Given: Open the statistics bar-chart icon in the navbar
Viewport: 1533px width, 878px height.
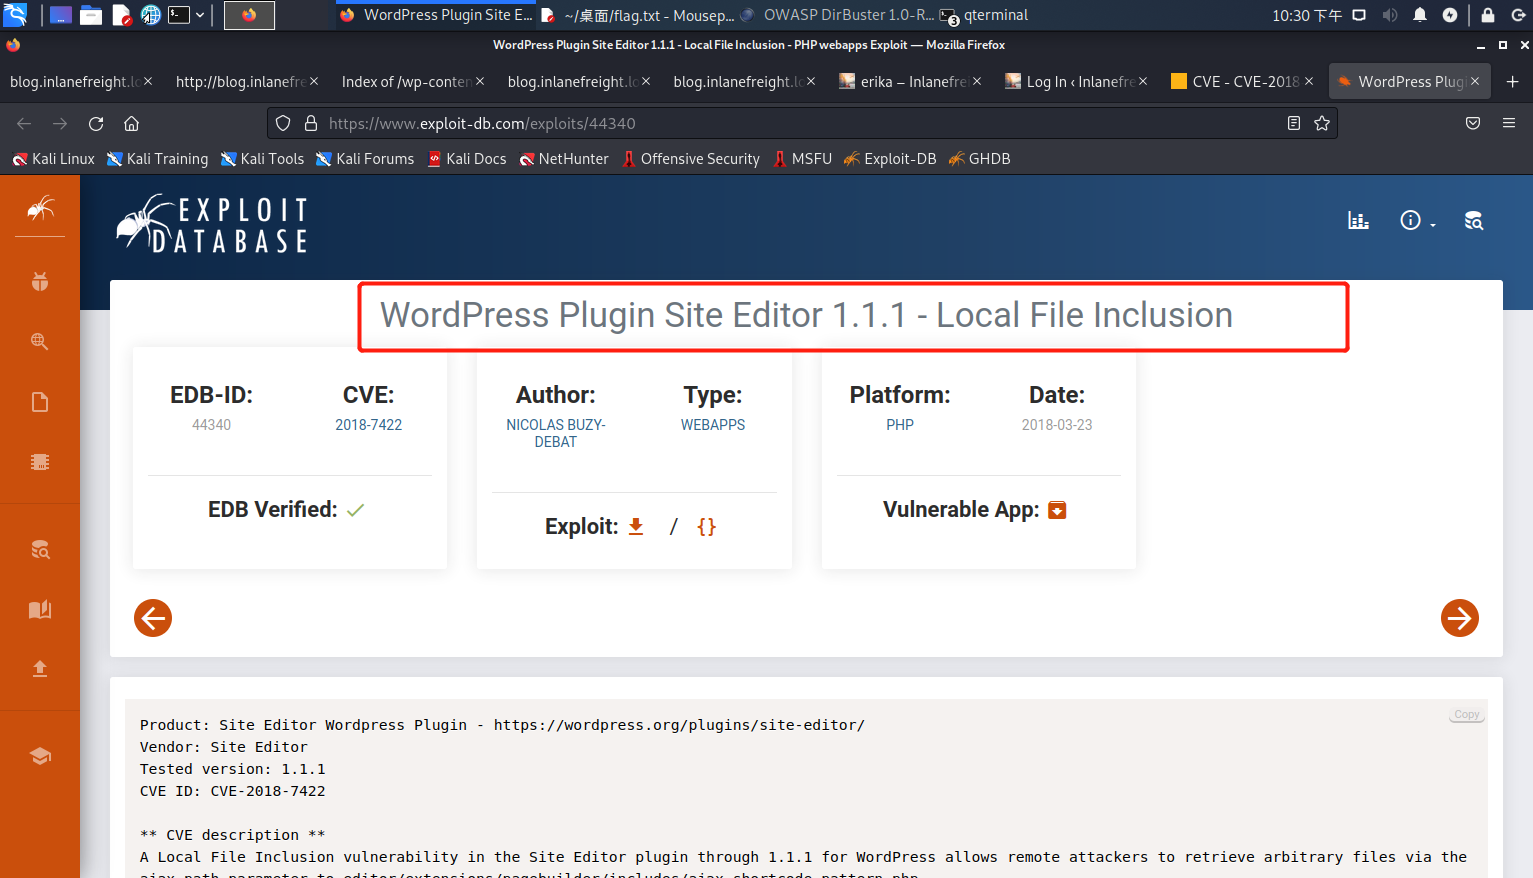Looking at the screenshot, I should coord(1358,220).
